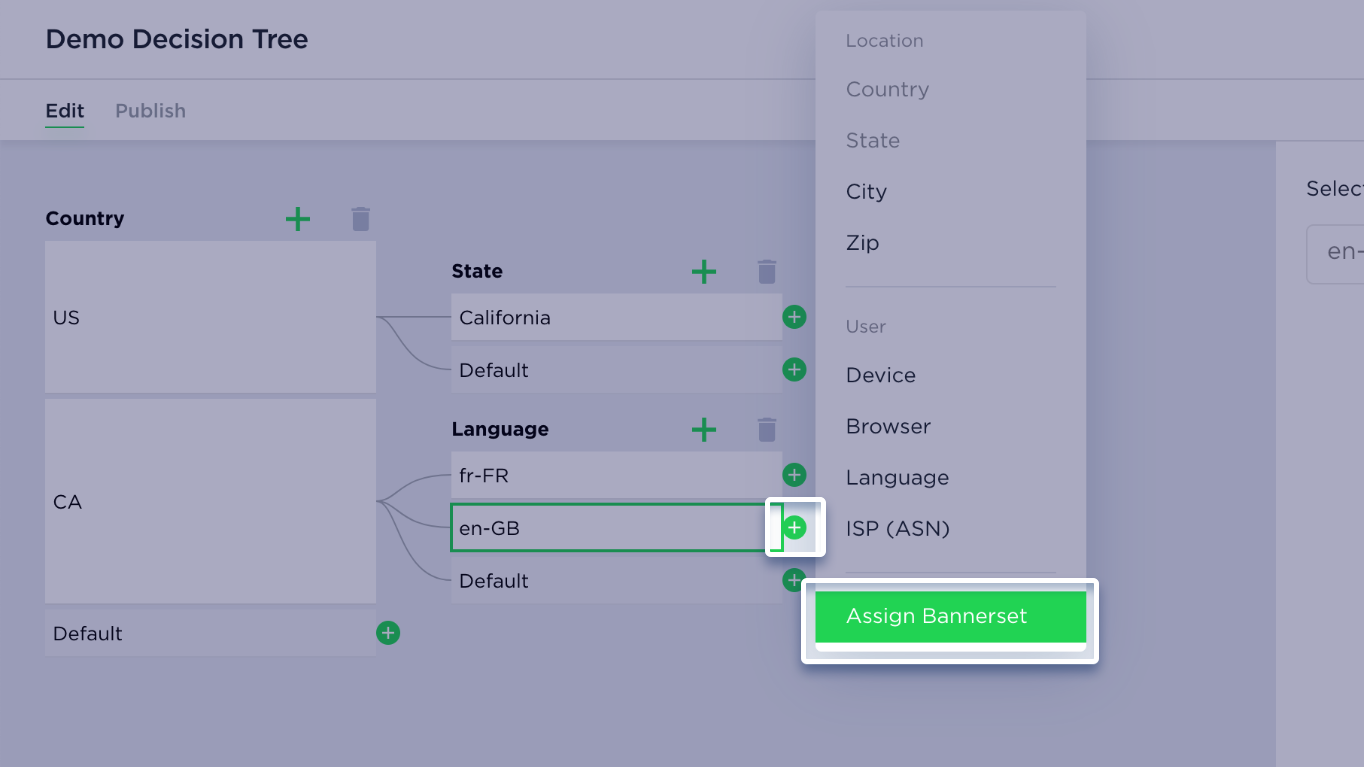Click the Assign Bannerset button
The width and height of the screenshot is (1364, 767).
[950, 616]
